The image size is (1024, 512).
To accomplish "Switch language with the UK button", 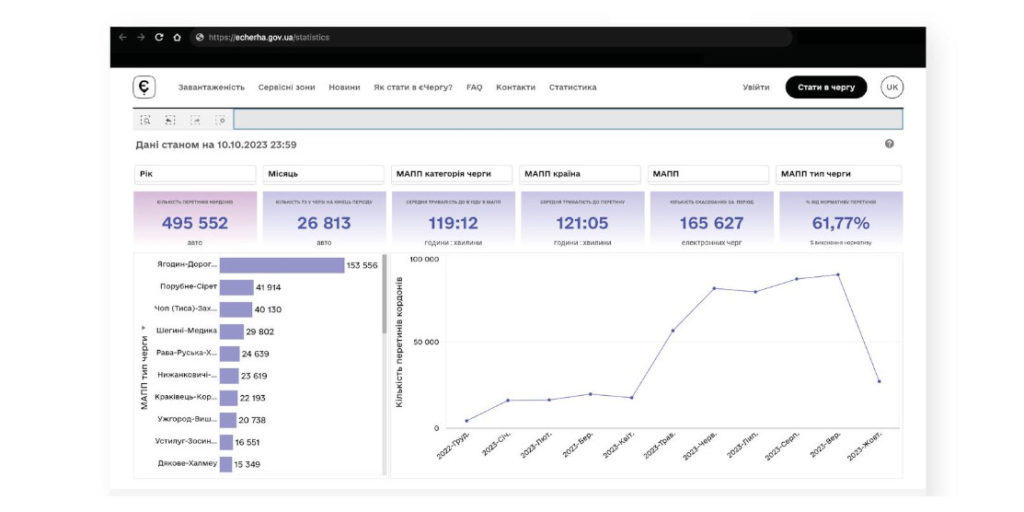I will pyautogui.click(x=892, y=87).
